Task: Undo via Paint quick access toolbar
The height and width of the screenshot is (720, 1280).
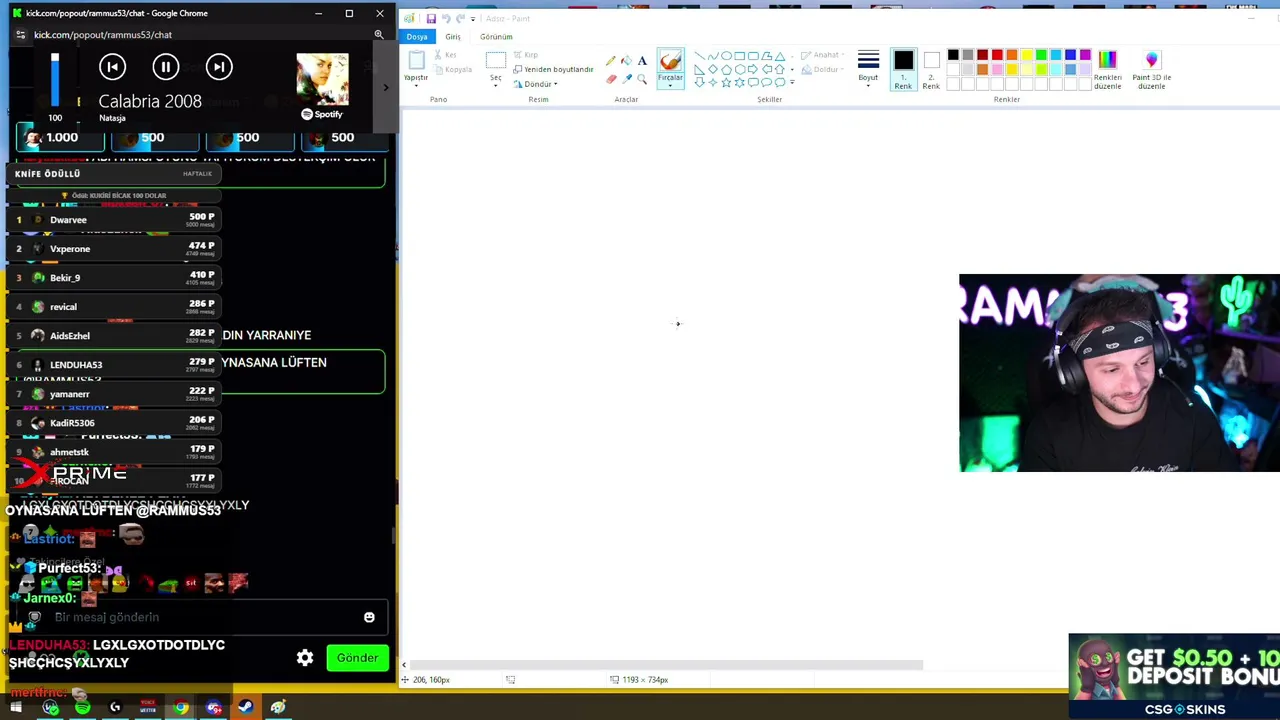Action: point(446,18)
